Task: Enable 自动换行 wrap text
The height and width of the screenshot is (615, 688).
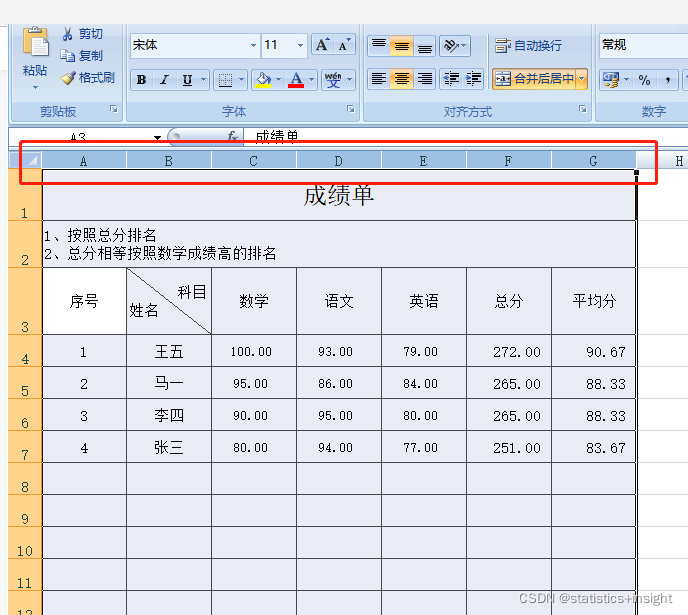Action: [x=528, y=45]
